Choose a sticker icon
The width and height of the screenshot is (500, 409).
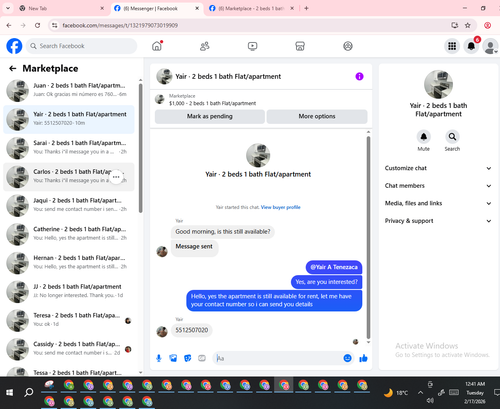click(x=188, y=358)
